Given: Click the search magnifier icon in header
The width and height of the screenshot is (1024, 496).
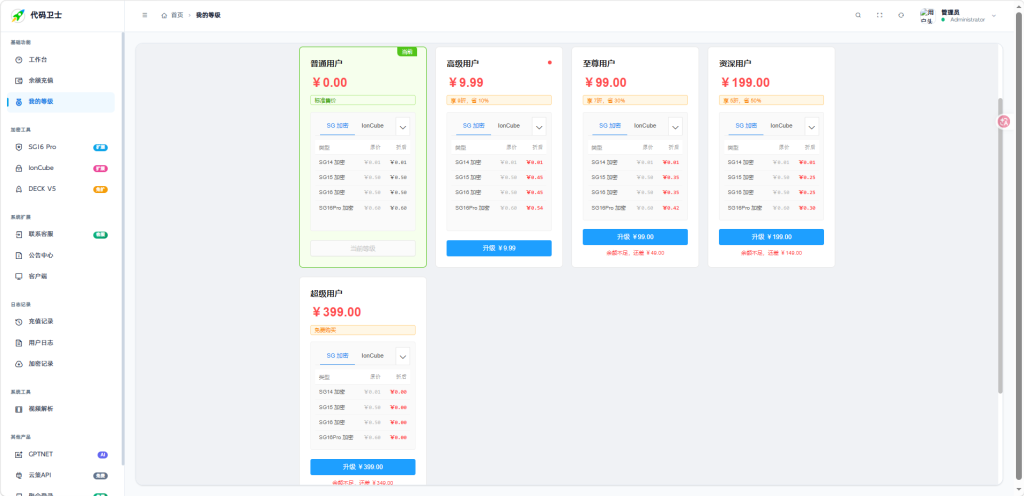Looking at the screenshot, I should [x=858, y=15].
